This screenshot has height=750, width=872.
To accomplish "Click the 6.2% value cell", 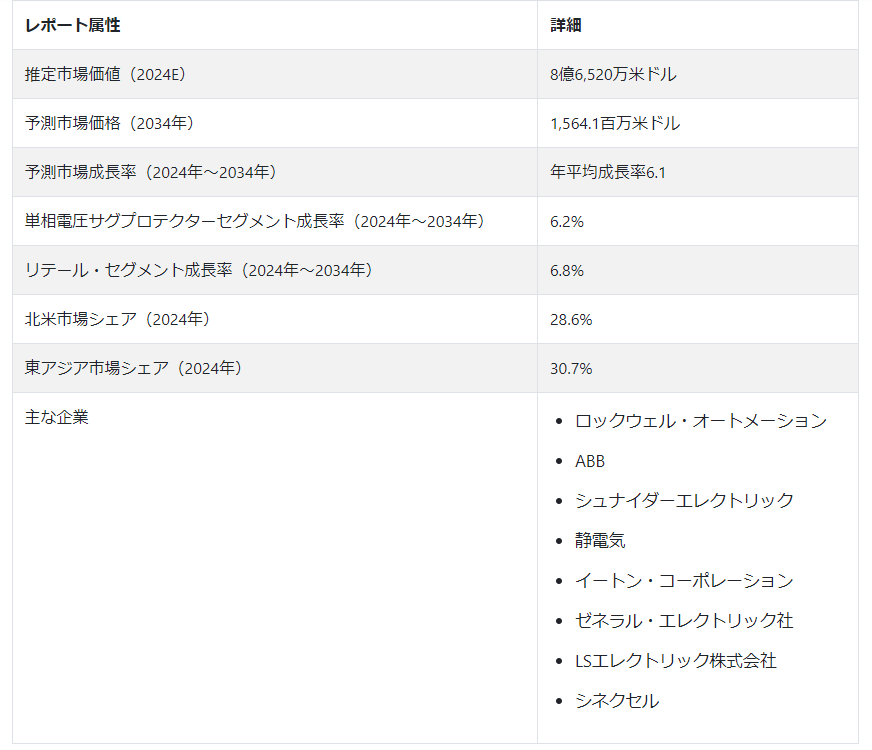I will coord(567,221).
